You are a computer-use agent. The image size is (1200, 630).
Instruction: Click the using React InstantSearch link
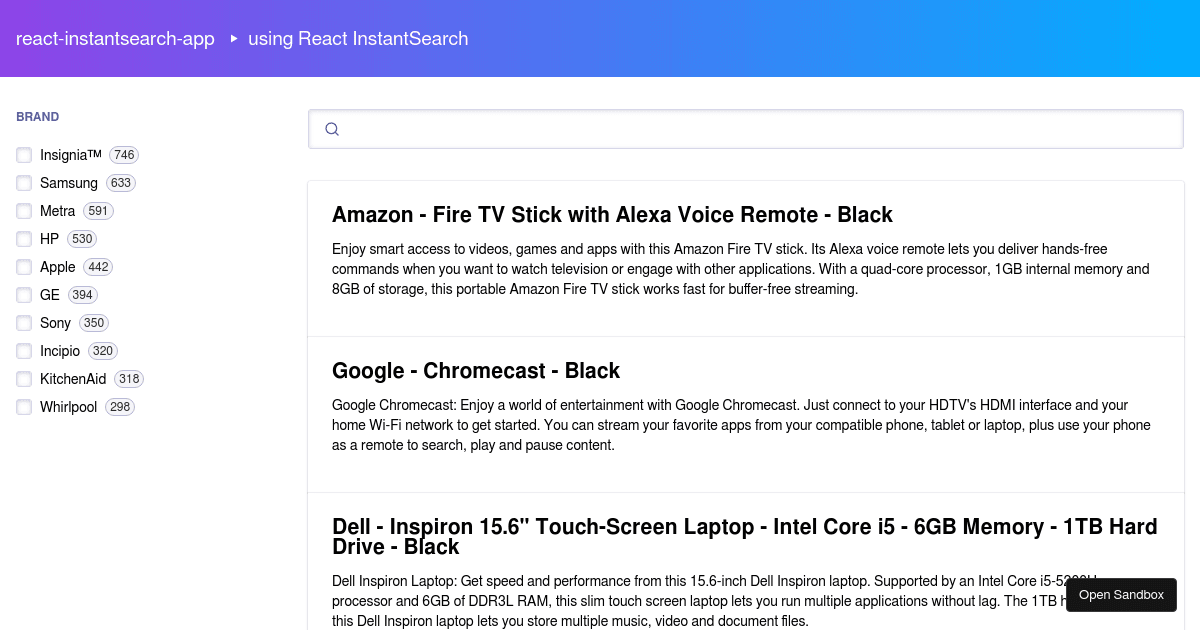(x=357, y=39)
